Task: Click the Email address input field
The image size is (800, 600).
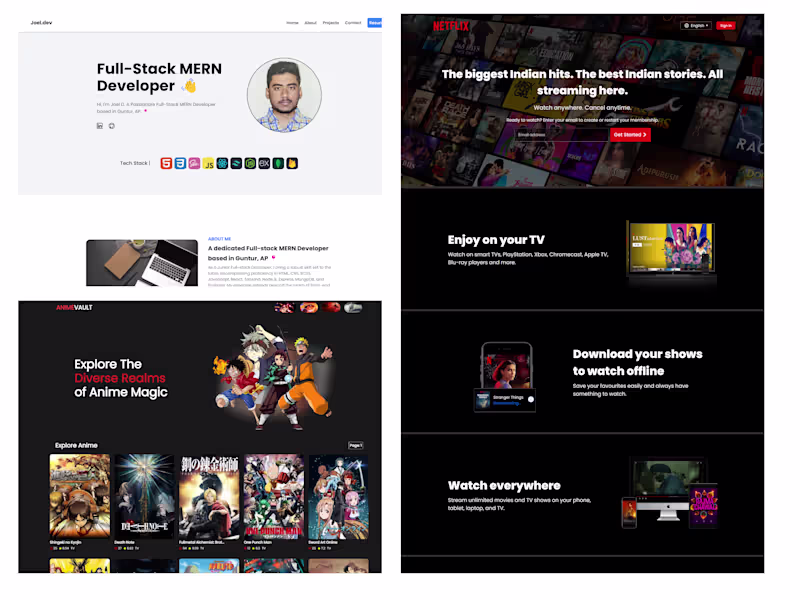Action: (562, 135)
